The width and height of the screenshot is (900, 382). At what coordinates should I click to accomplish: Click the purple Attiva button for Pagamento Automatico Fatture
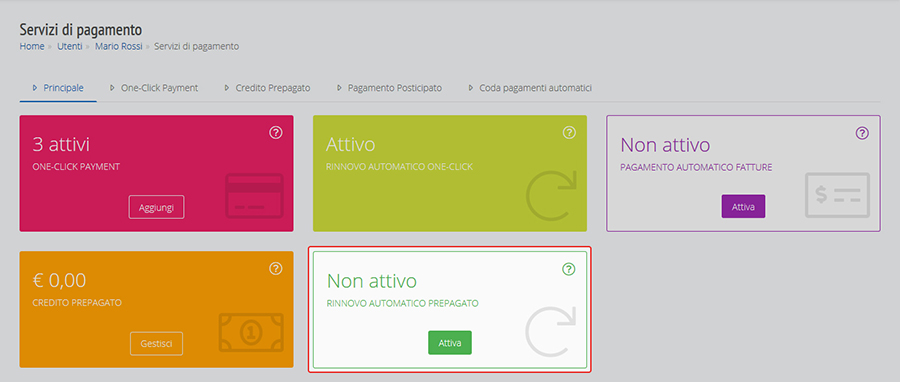[743, 206]
